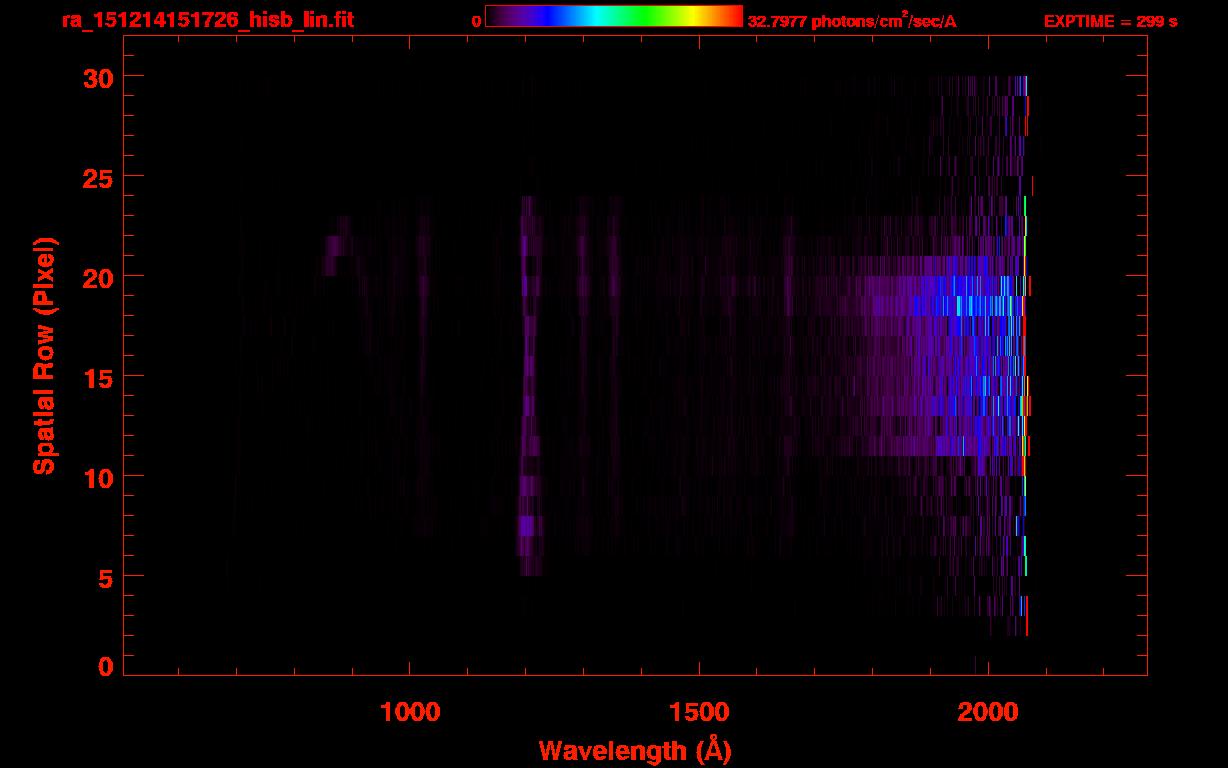Image resolution: width=1228 pixels, height=768 pixels.
Task: Click the colorbar minimum value 0
Action: click(477, 22)
